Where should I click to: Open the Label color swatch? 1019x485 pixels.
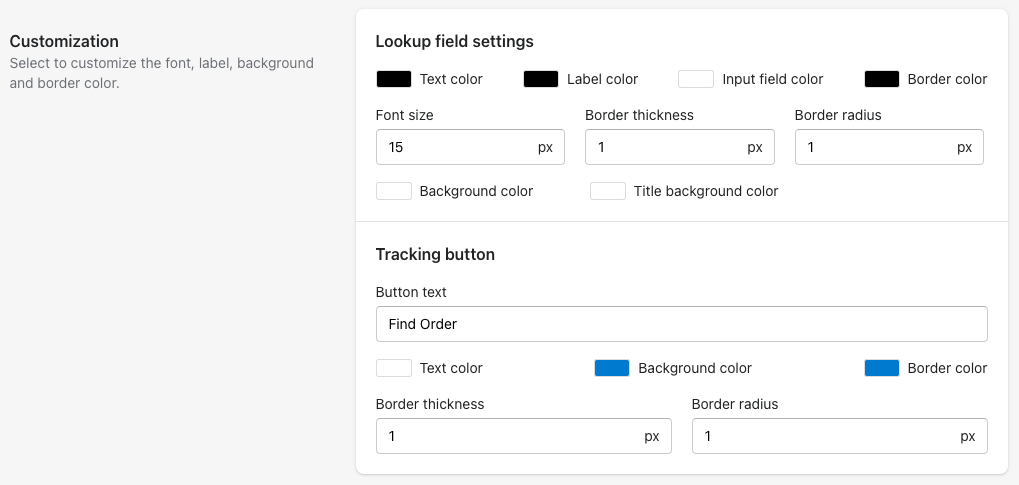[541, 79]
